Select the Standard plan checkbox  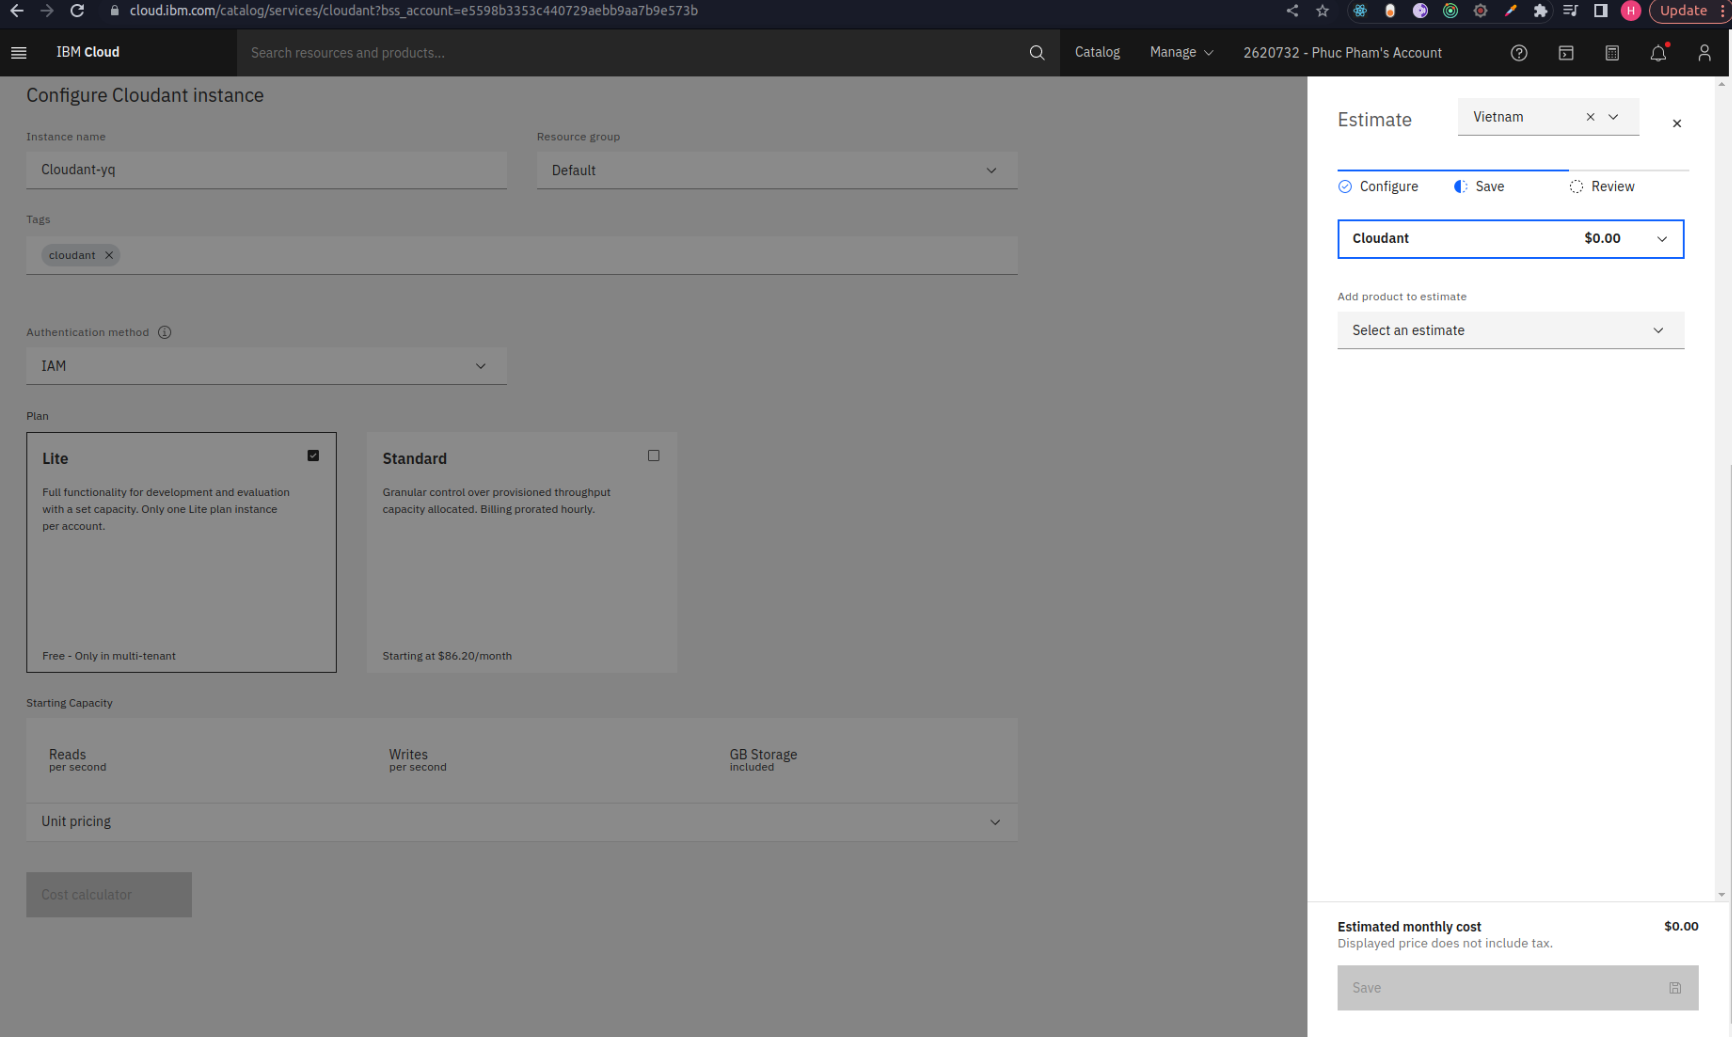point(654,456)
